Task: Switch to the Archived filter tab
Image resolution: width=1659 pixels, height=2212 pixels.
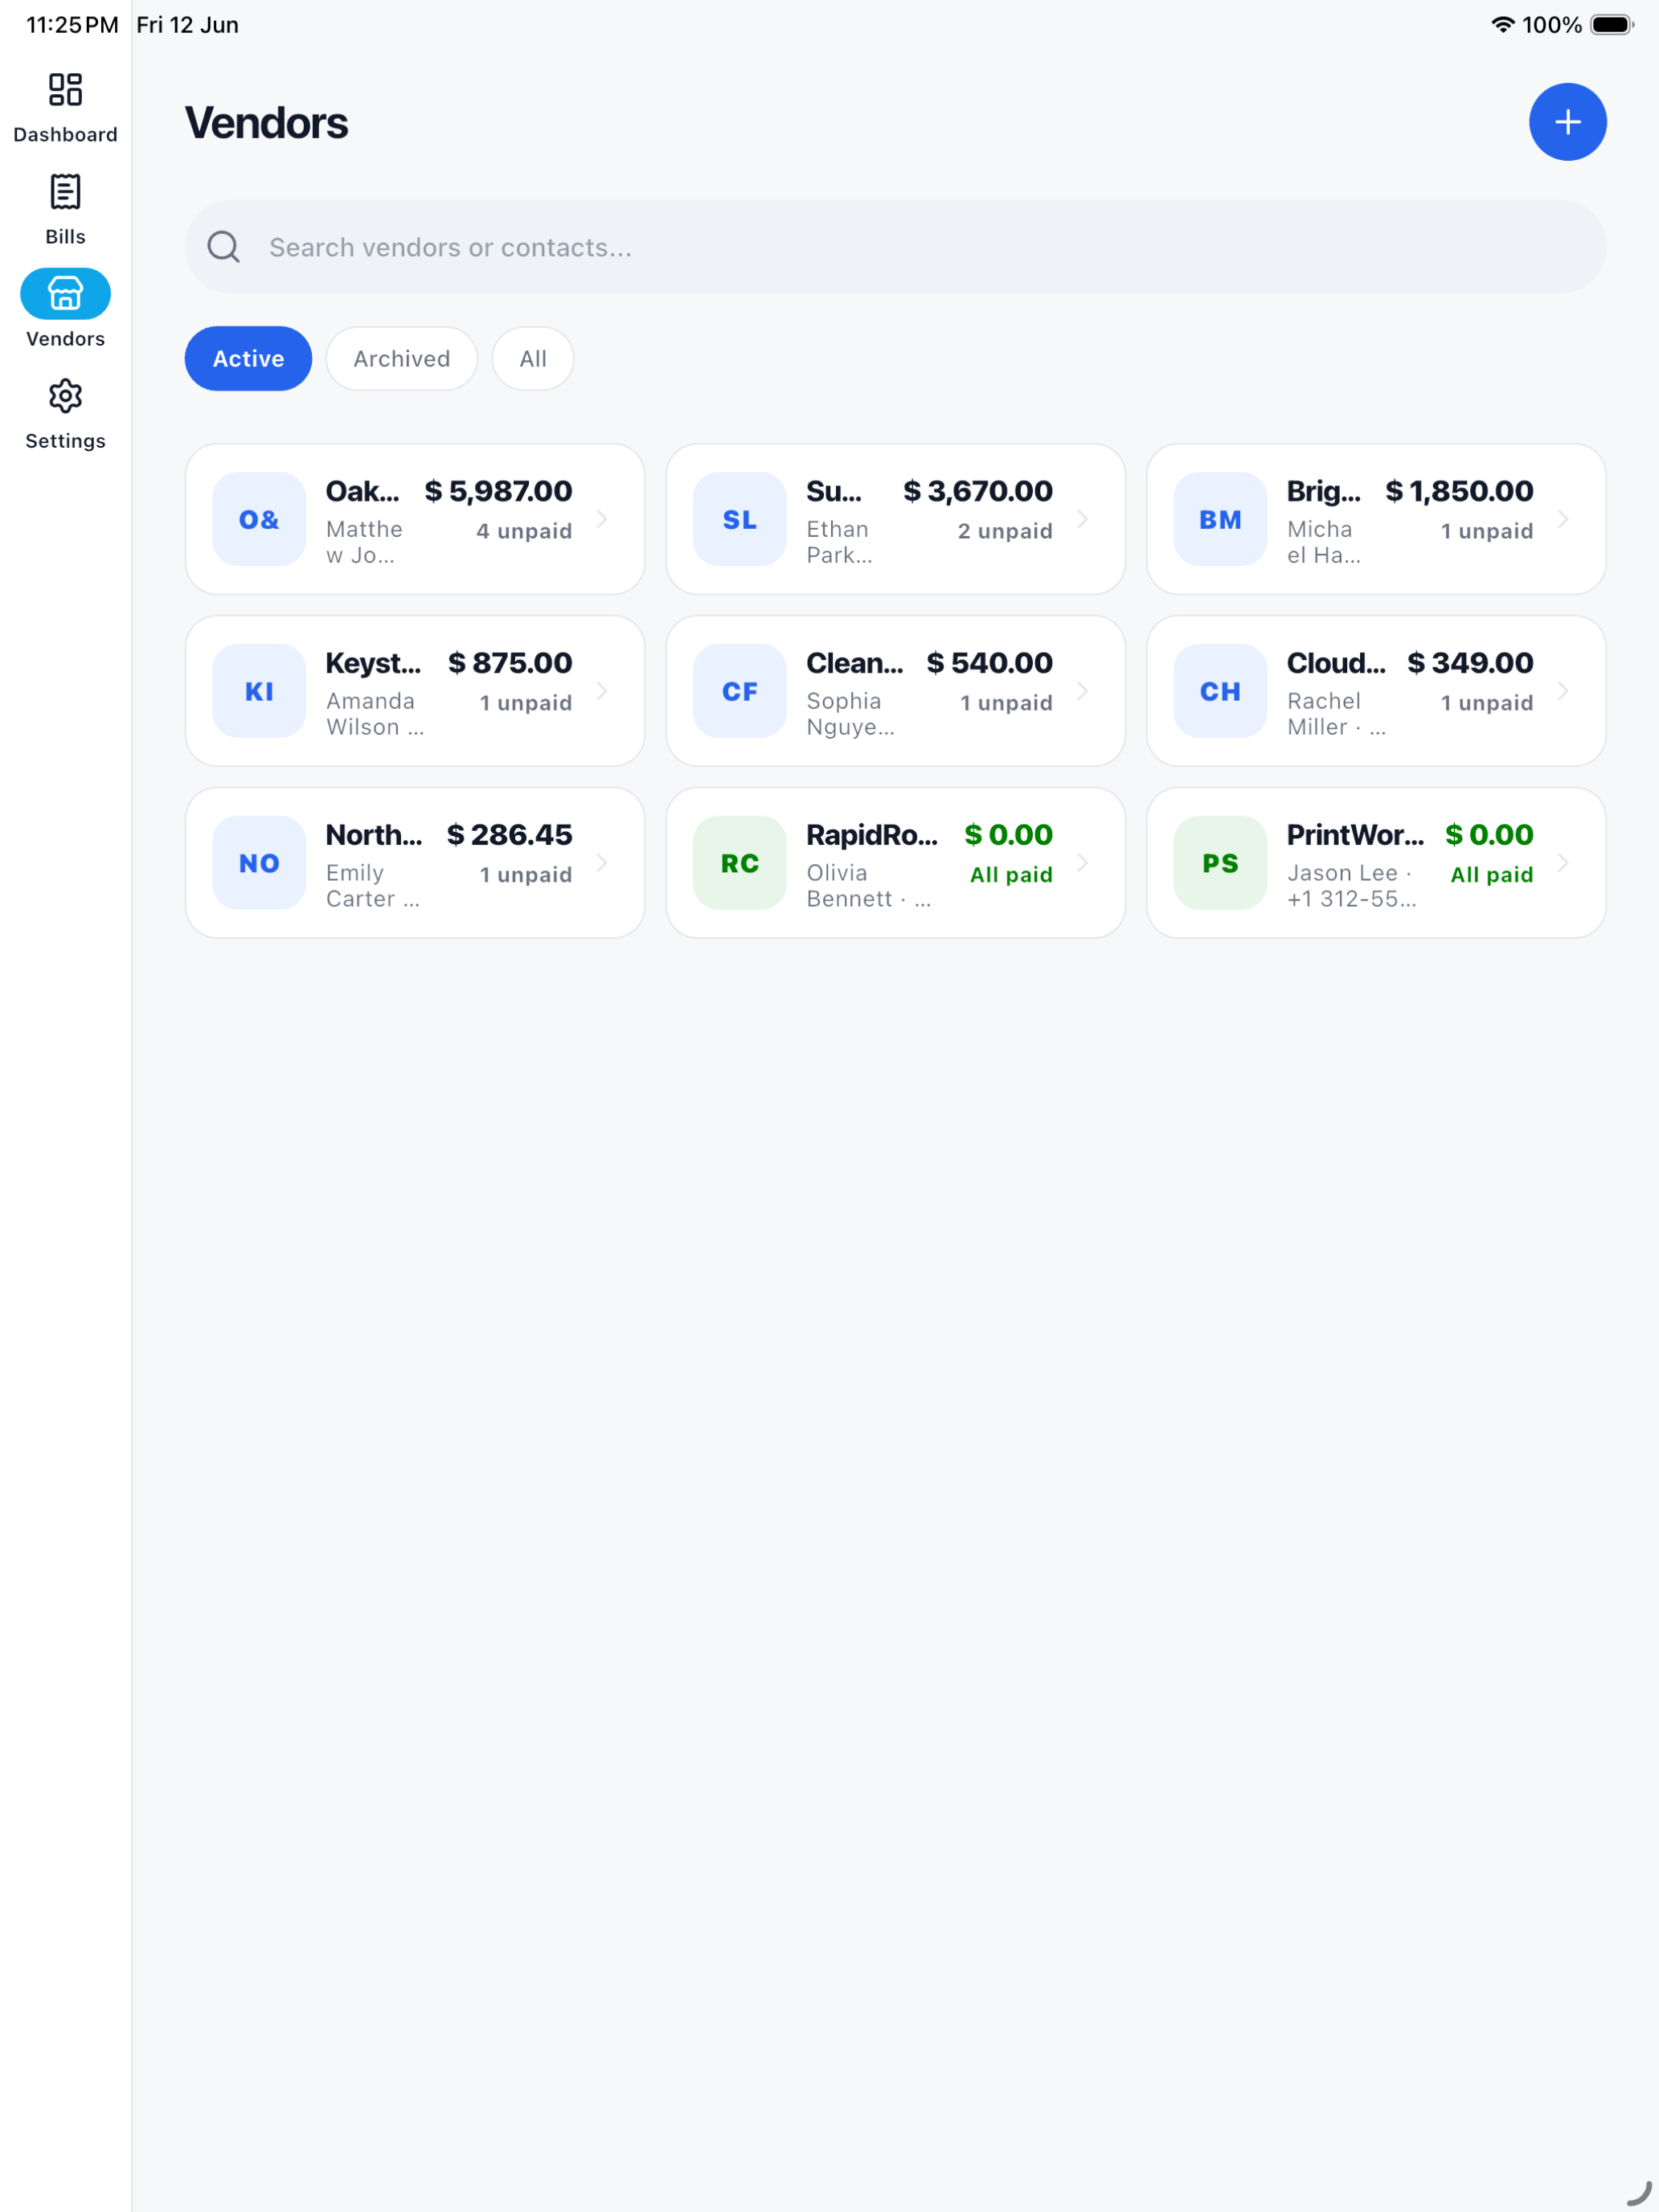Action: (401, 358)
